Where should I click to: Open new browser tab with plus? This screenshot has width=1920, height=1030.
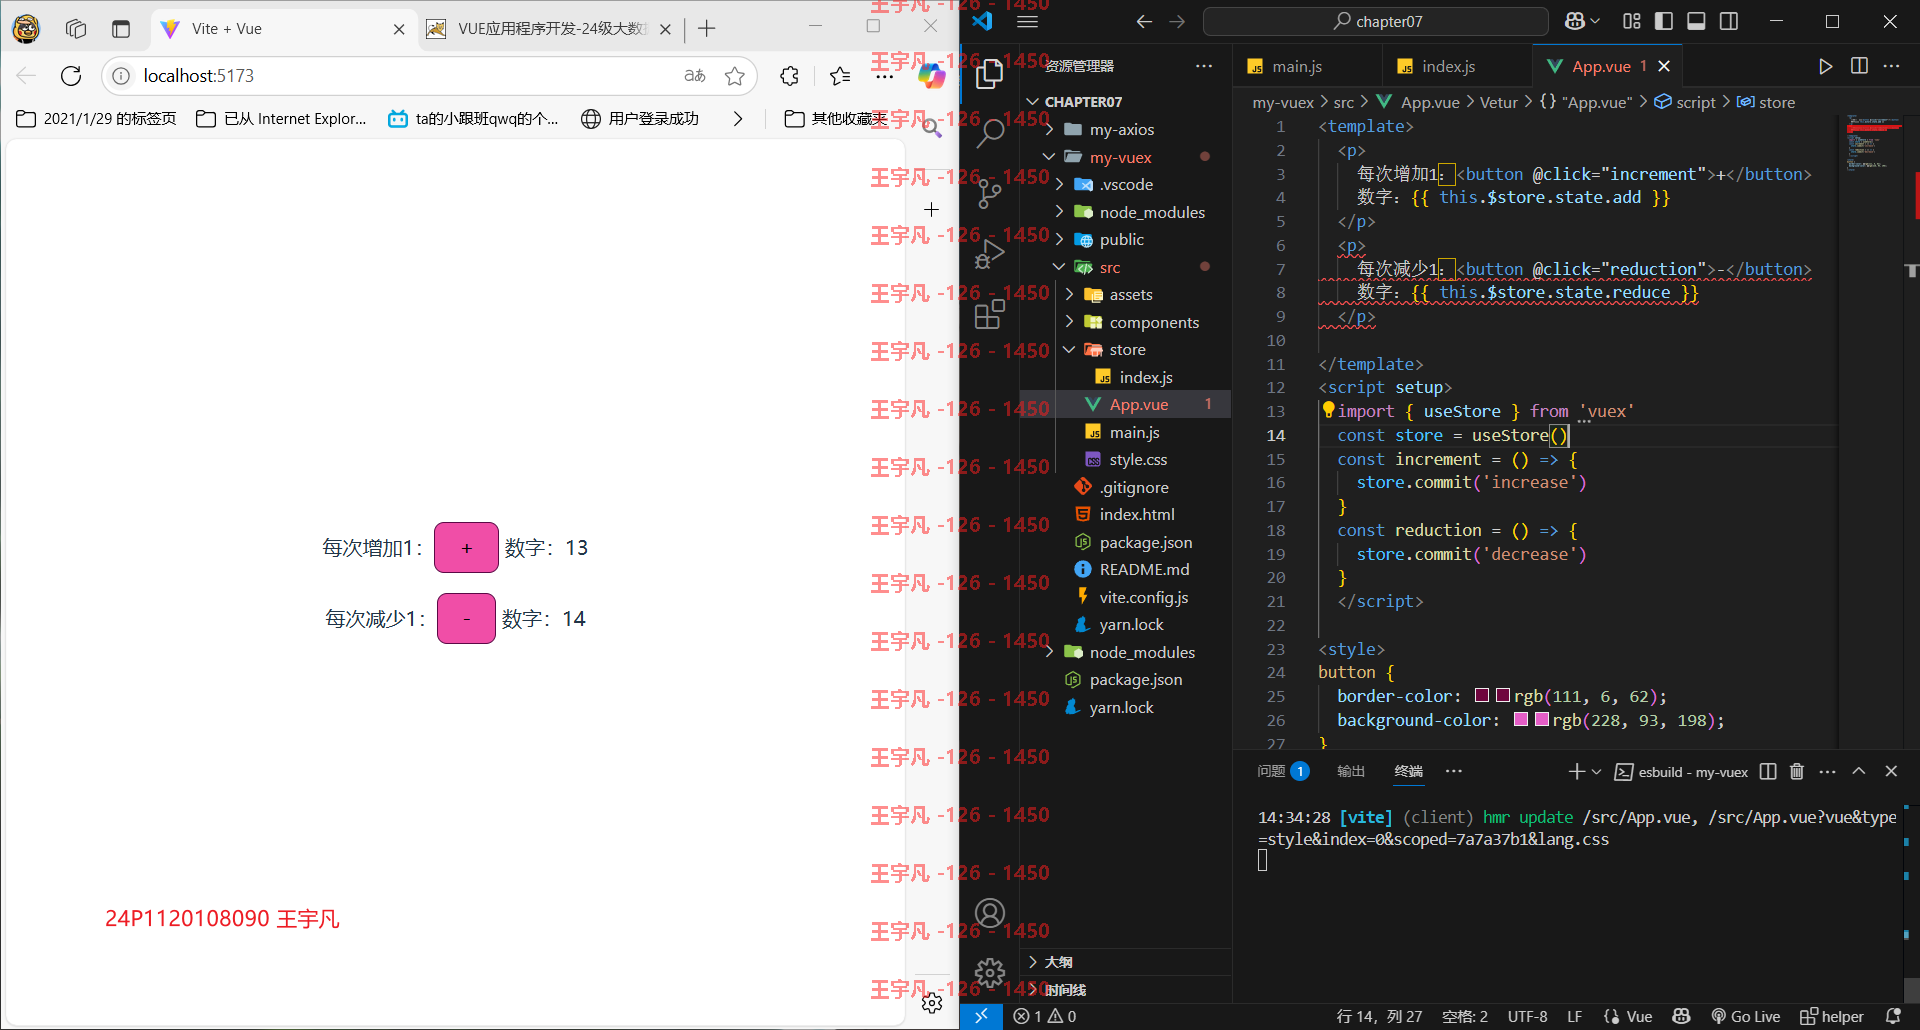click(707, 29)
